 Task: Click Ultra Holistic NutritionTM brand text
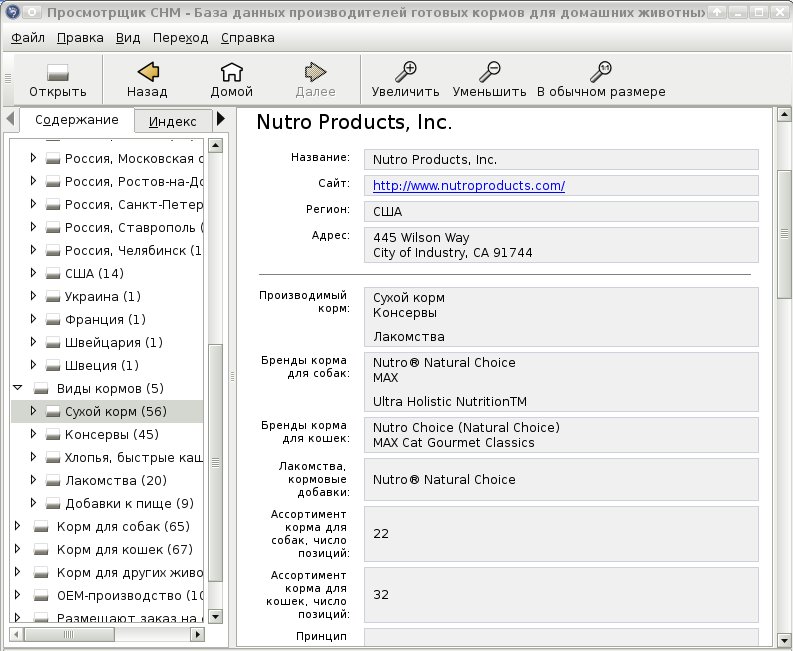tap(450, 402)
